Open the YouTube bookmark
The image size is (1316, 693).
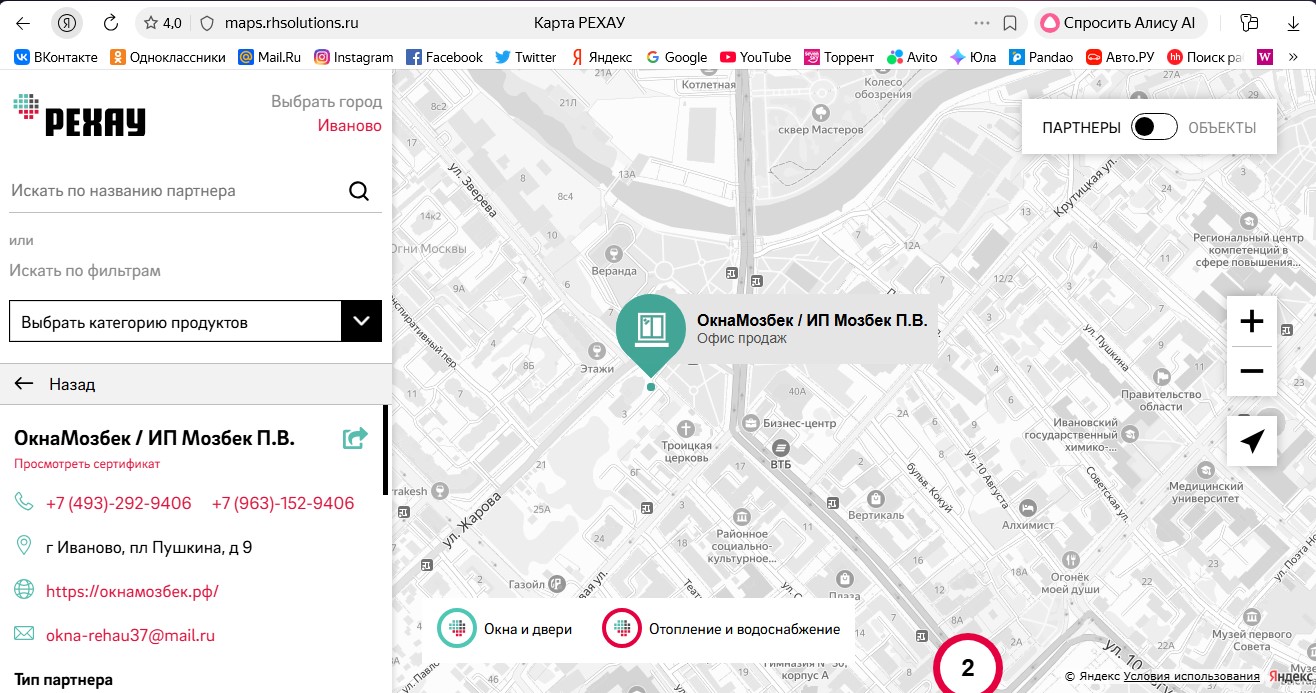[755, 57]
